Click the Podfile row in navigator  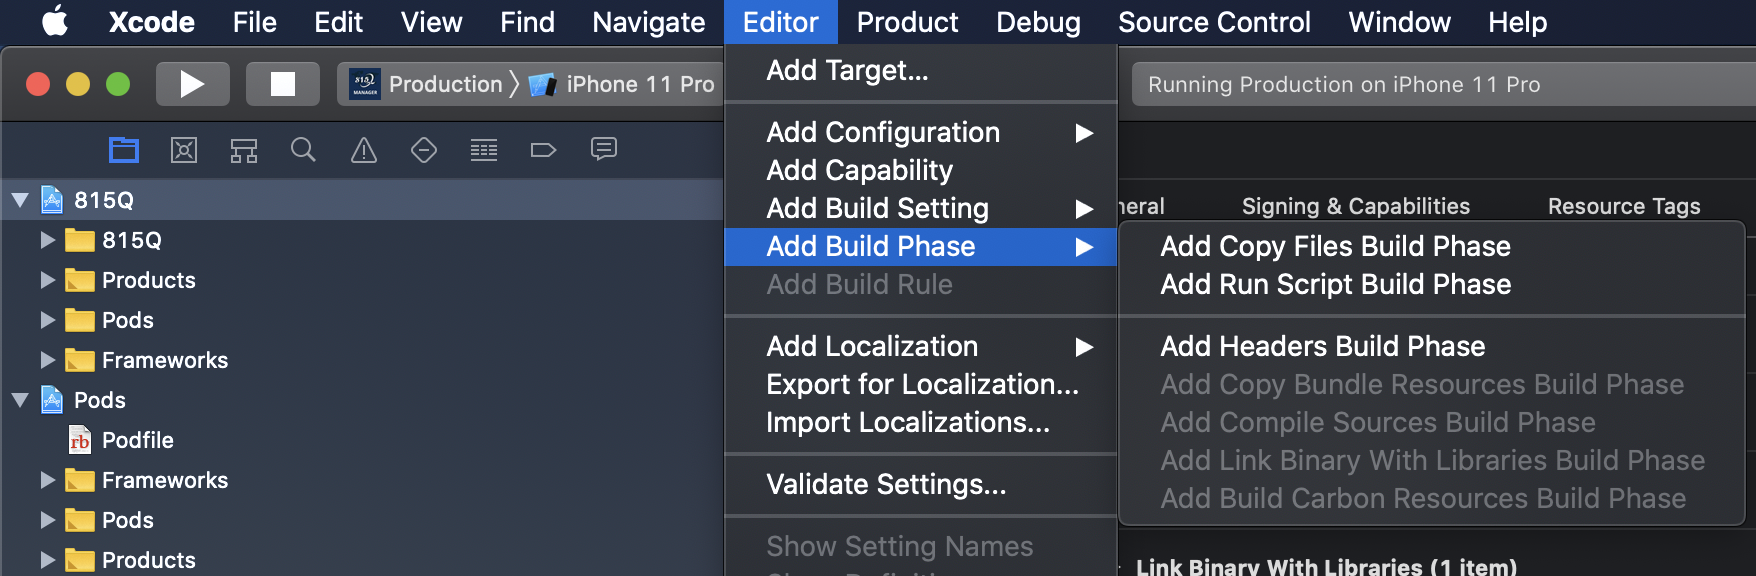tap(362, 440)
